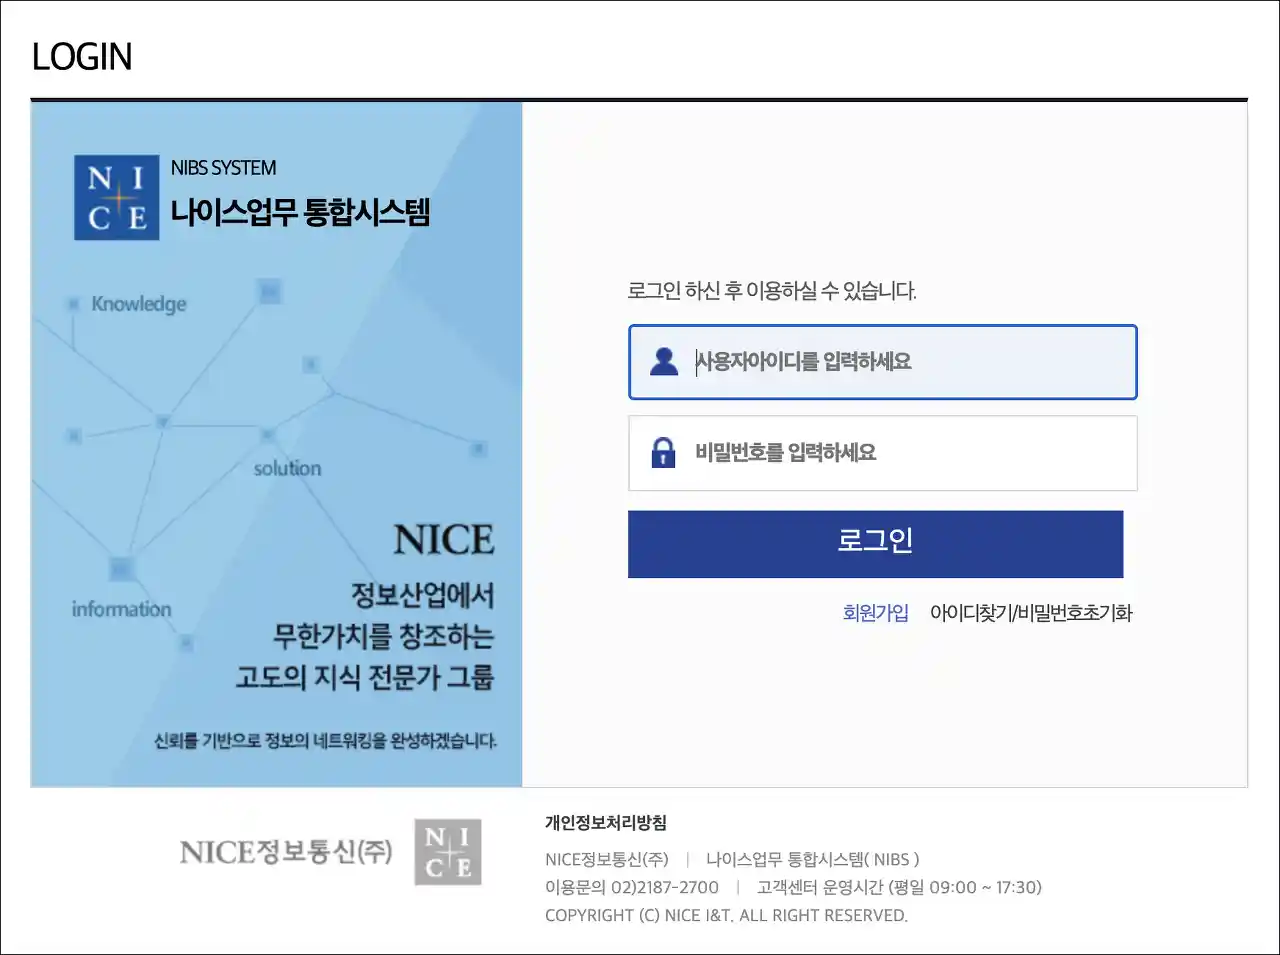Open 아이디찾기/비밀번호초기화 link
1280x955 pixels.
[1031, 613]
